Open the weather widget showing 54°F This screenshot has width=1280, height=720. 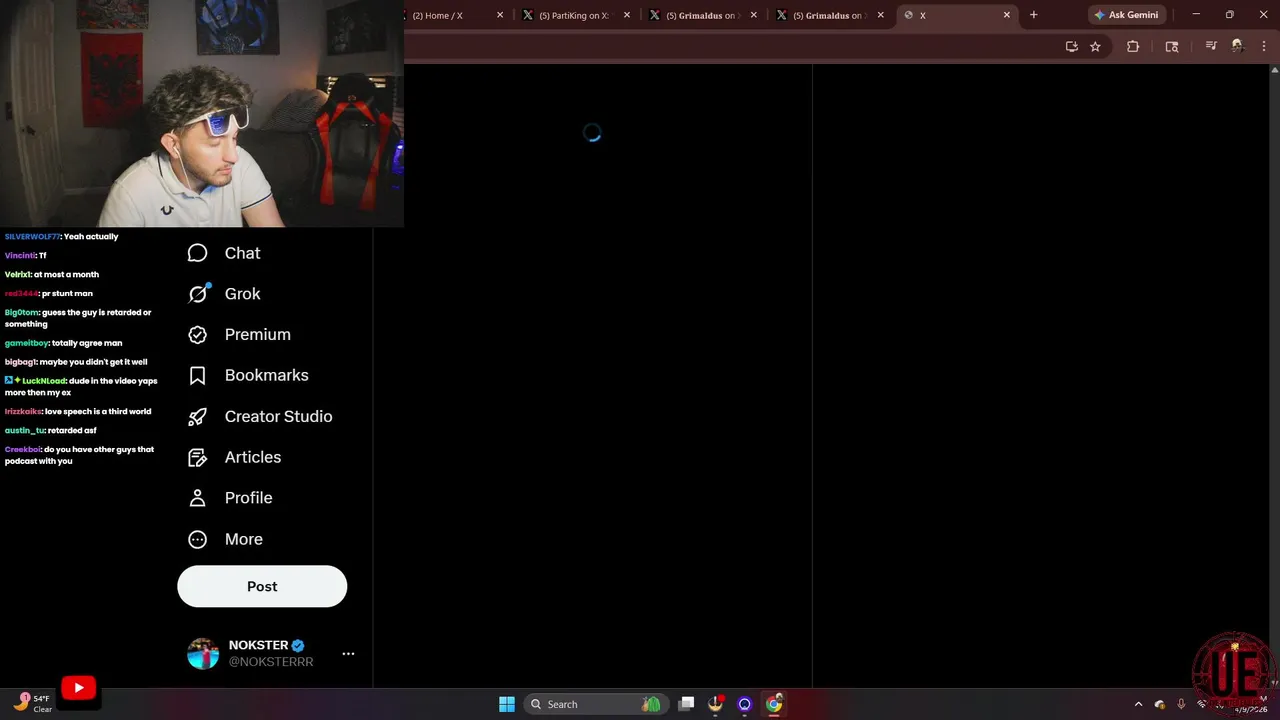point(33,704)
